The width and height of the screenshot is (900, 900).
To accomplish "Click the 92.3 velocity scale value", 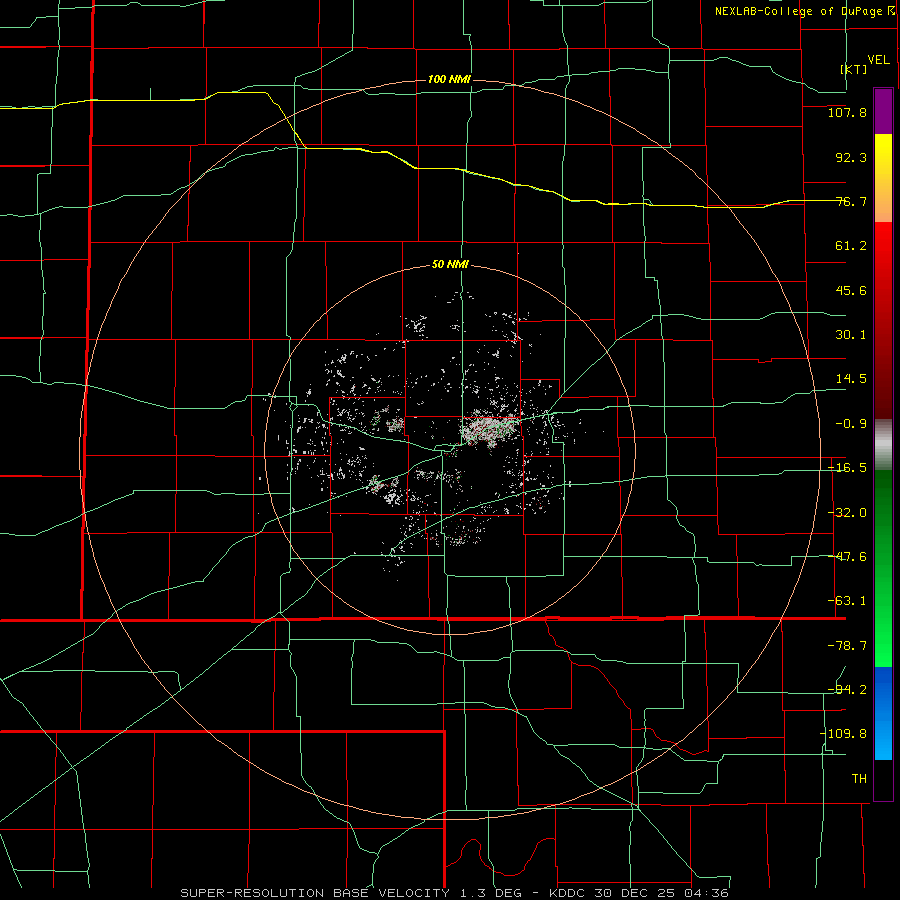I will 851,157.
